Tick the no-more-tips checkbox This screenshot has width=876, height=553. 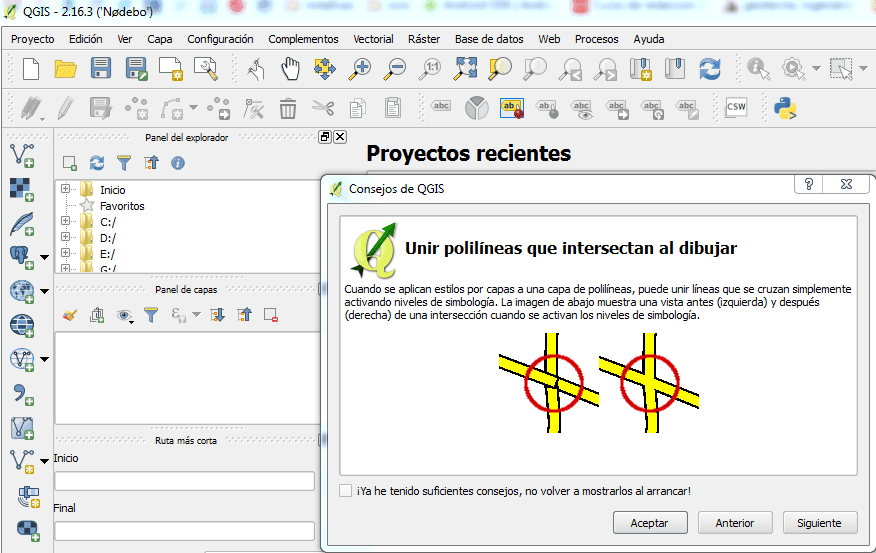(345, 490)
